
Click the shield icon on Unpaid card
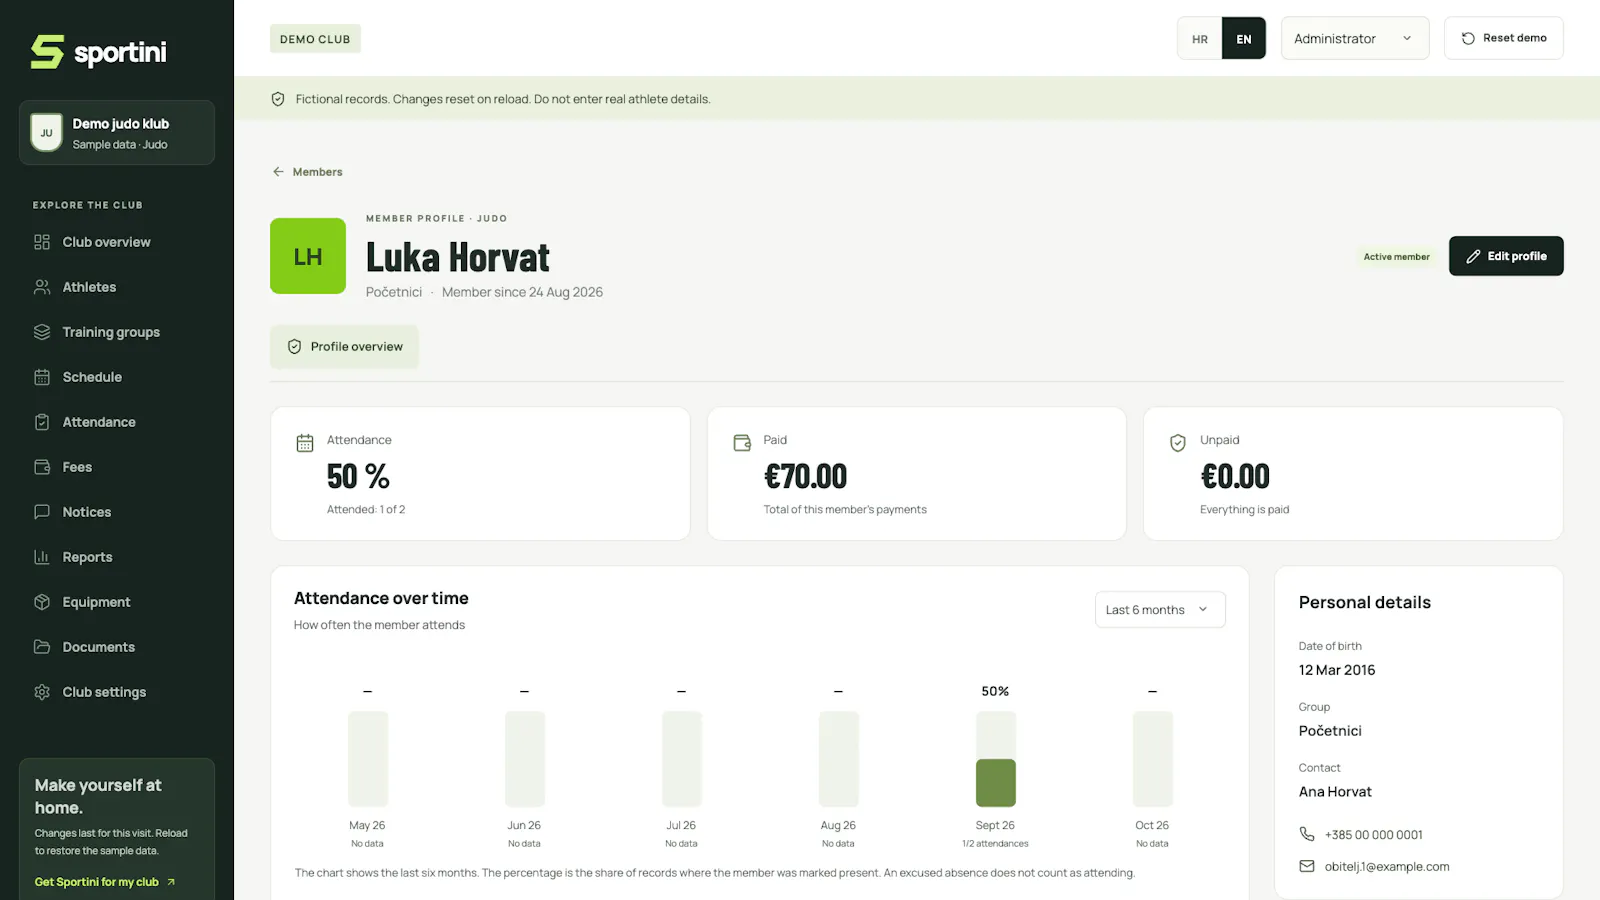tap(1178, 443)
